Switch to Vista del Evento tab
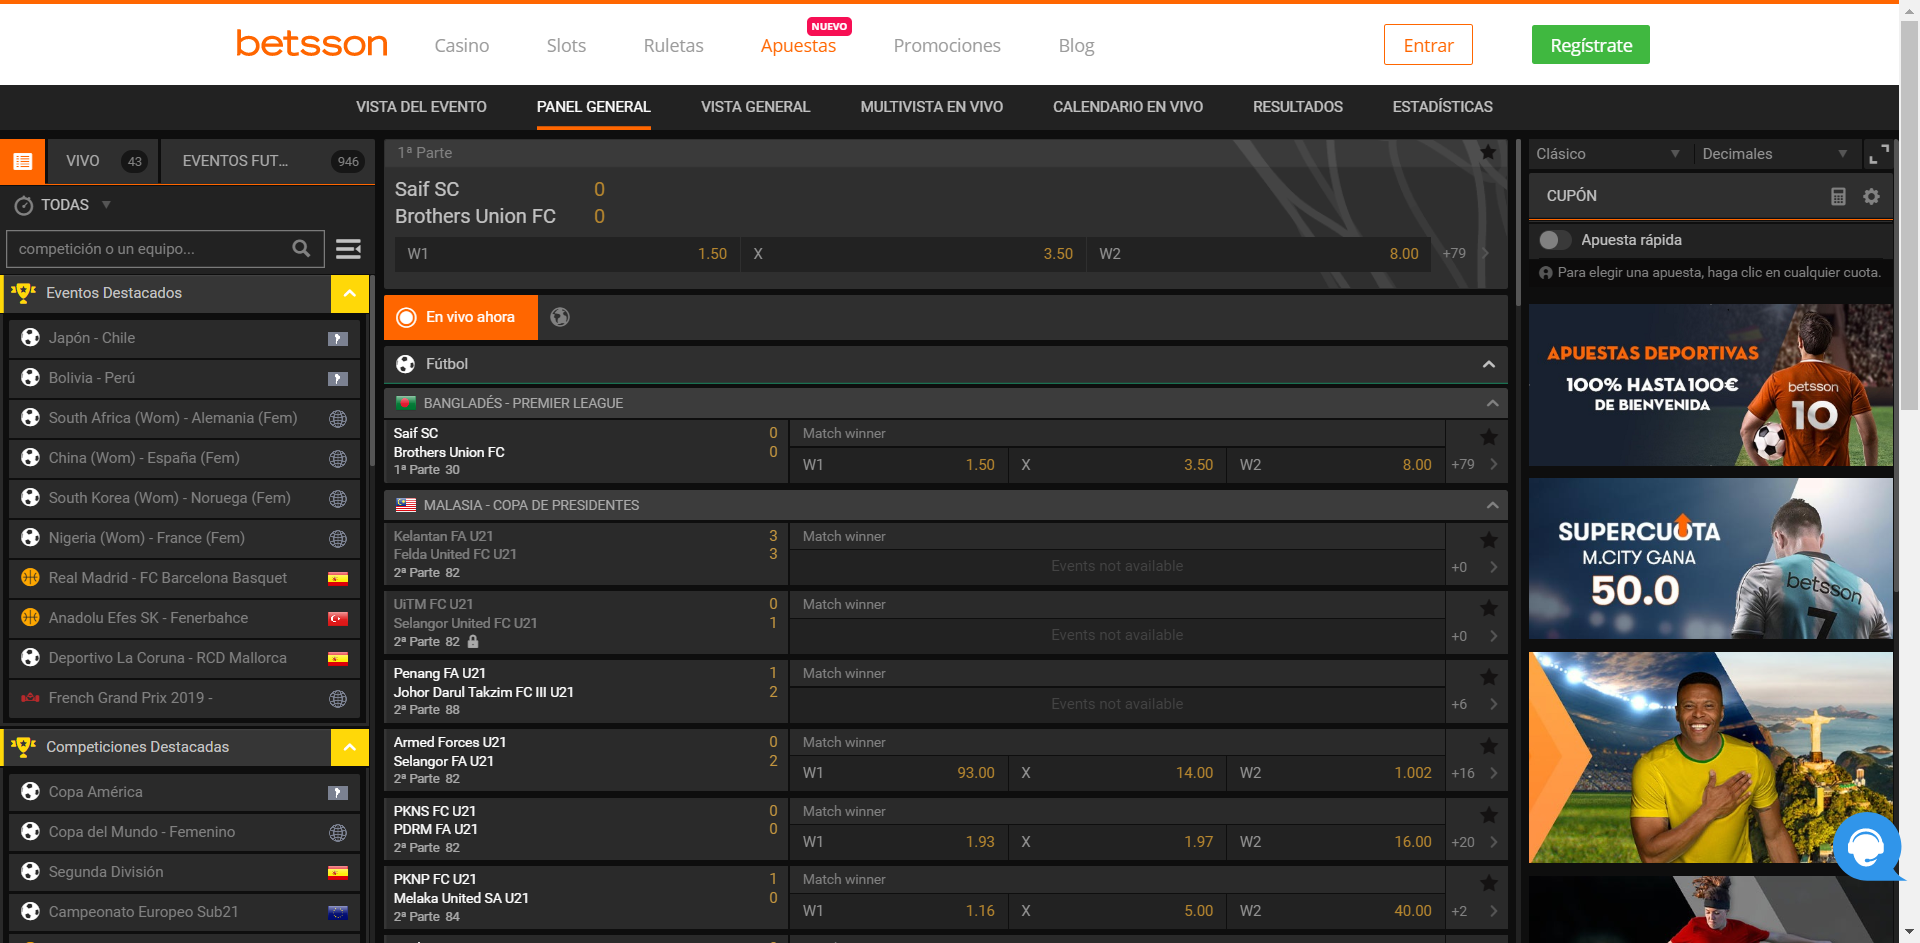The image size is (1920, 943). point(421,107)
